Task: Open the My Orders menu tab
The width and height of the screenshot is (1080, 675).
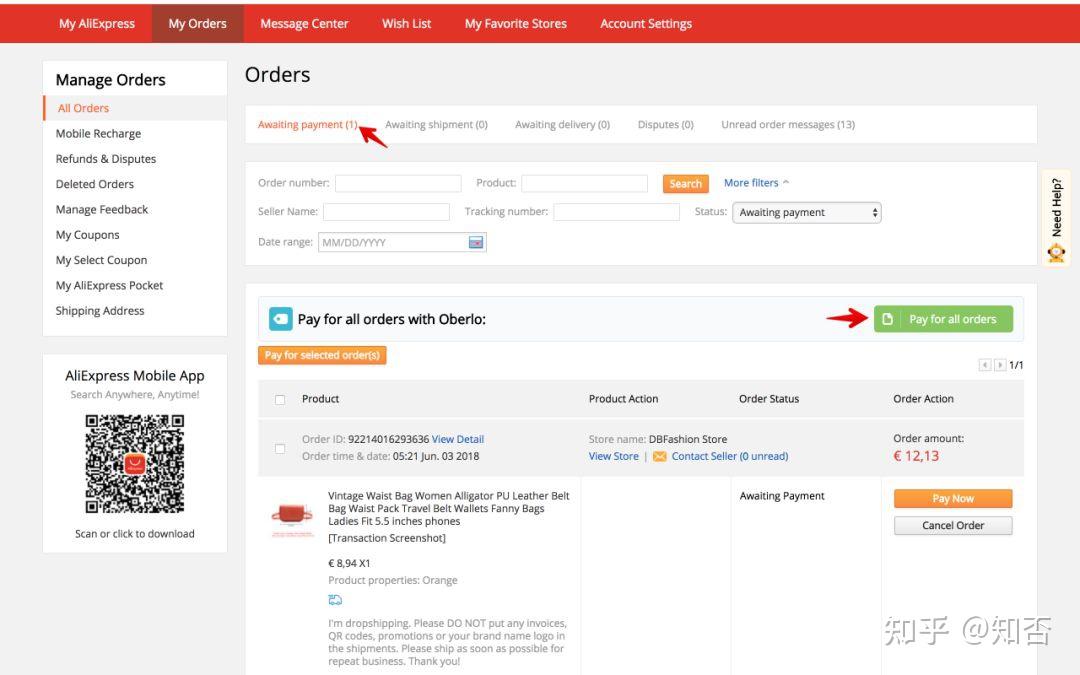Action: click(x=198, y=23)
